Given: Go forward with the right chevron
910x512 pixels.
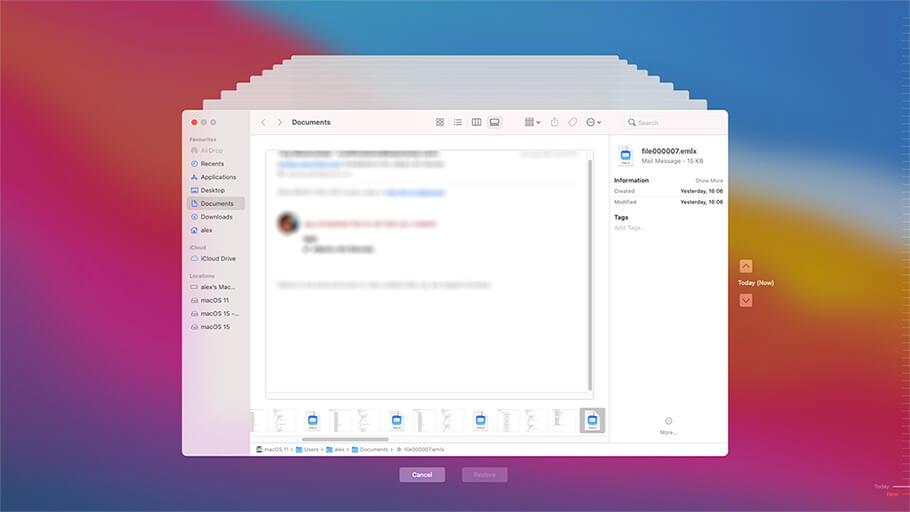Looking at the screenshot, I should (x=279, y=122).
